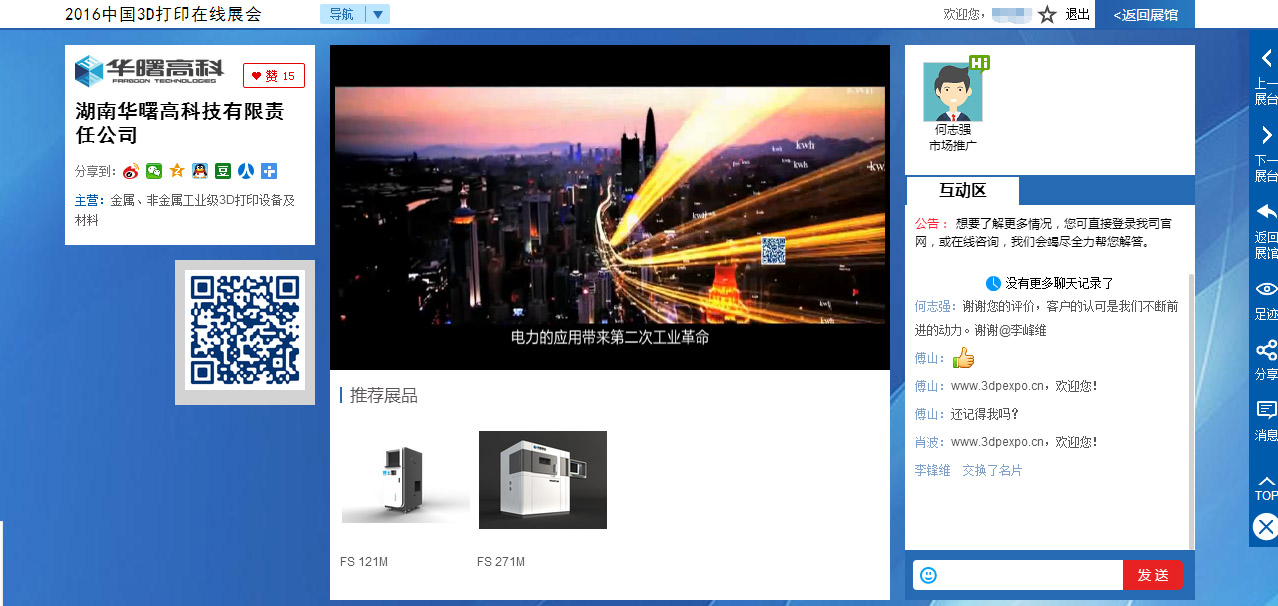Image resolution: width=1278 pixels, height=606 pixels.
Task: Share to QZone star icon
Action: coord(177,171)
